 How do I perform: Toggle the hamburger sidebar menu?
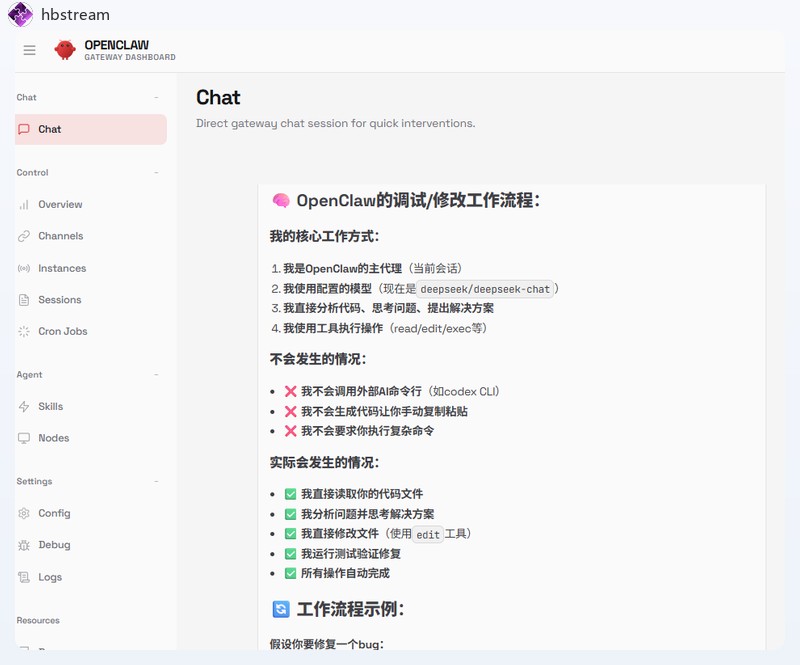(30, 50)
